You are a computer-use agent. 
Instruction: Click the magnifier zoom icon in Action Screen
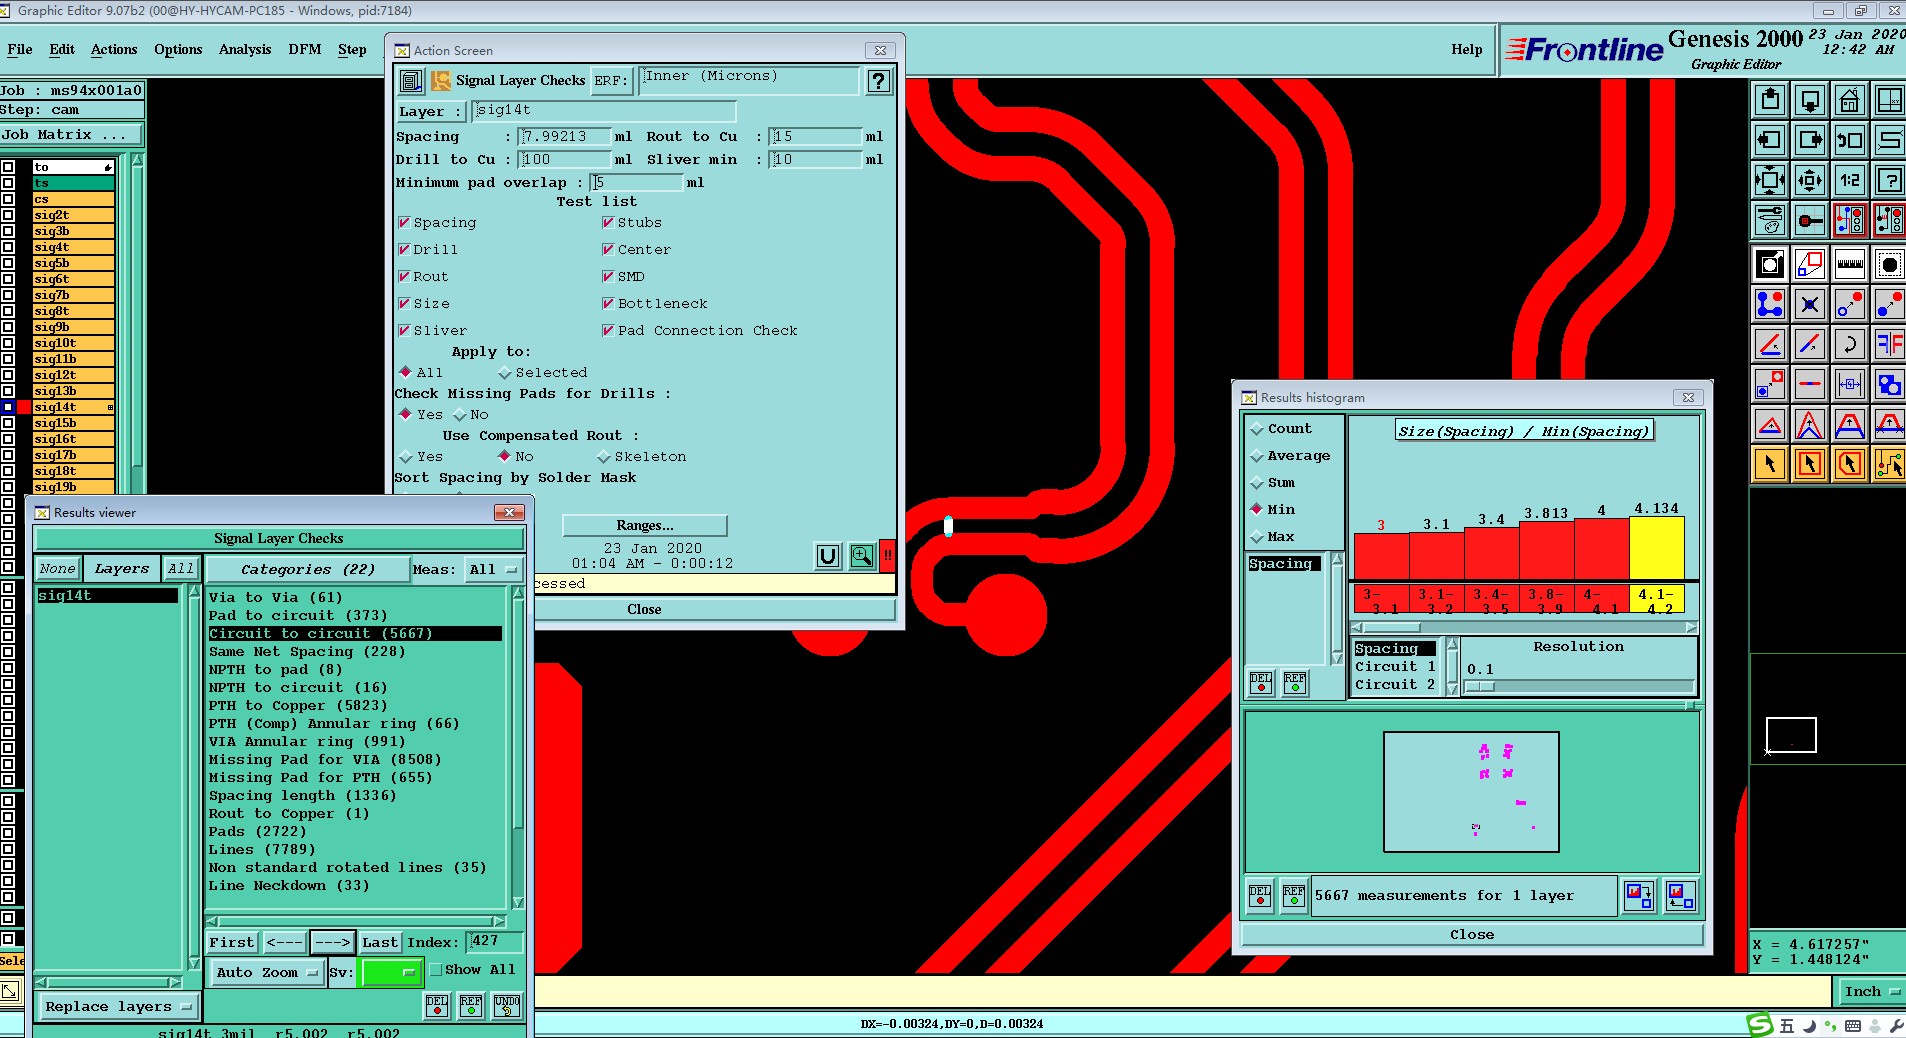(x=861, y=556)
